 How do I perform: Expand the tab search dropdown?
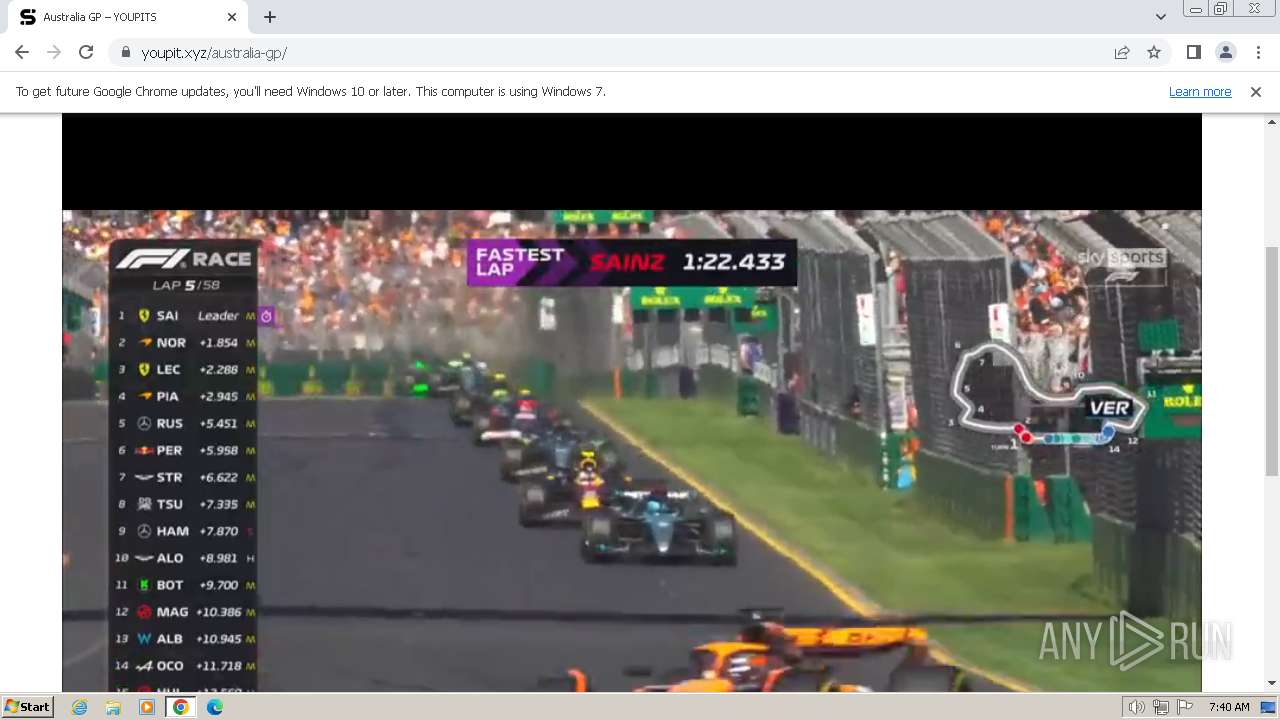tap(1160, 17)
